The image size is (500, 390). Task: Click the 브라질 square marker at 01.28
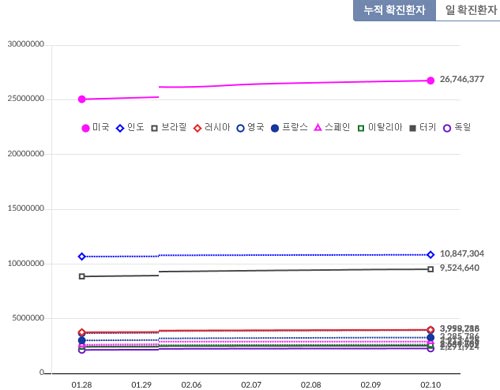click(x=82, y=276)
